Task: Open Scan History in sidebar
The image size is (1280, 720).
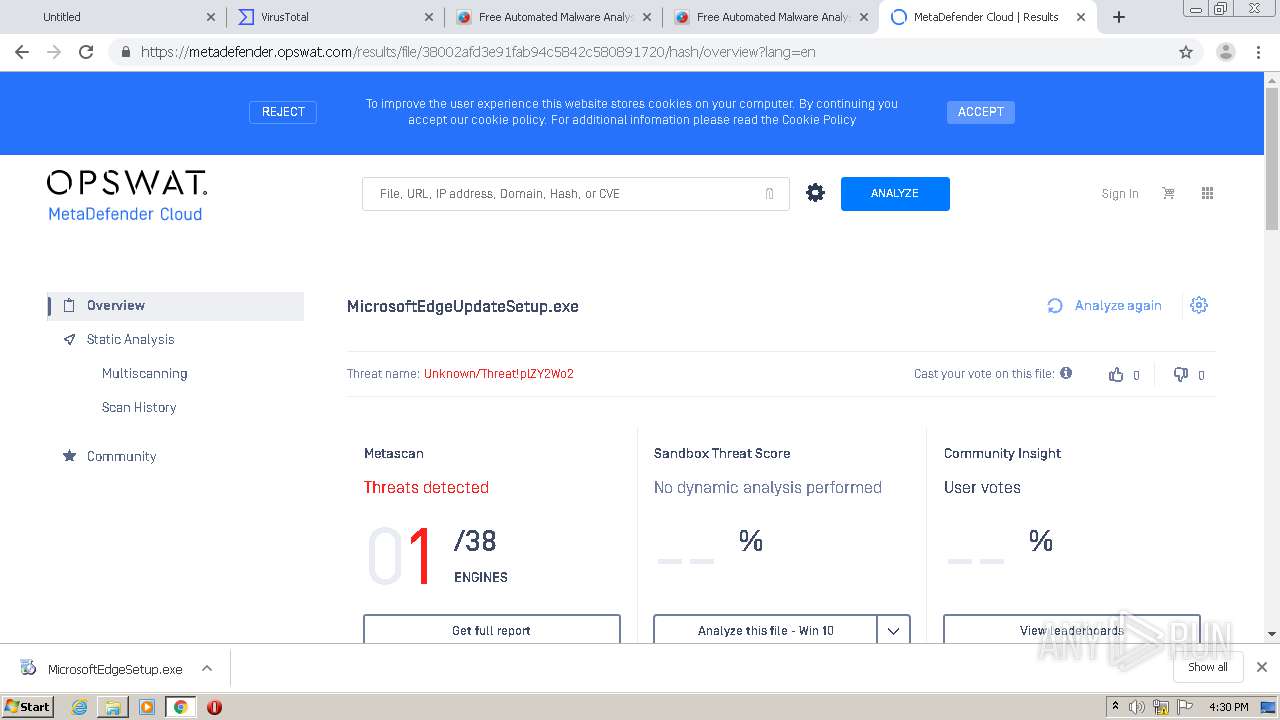Action: click(139, 408)
